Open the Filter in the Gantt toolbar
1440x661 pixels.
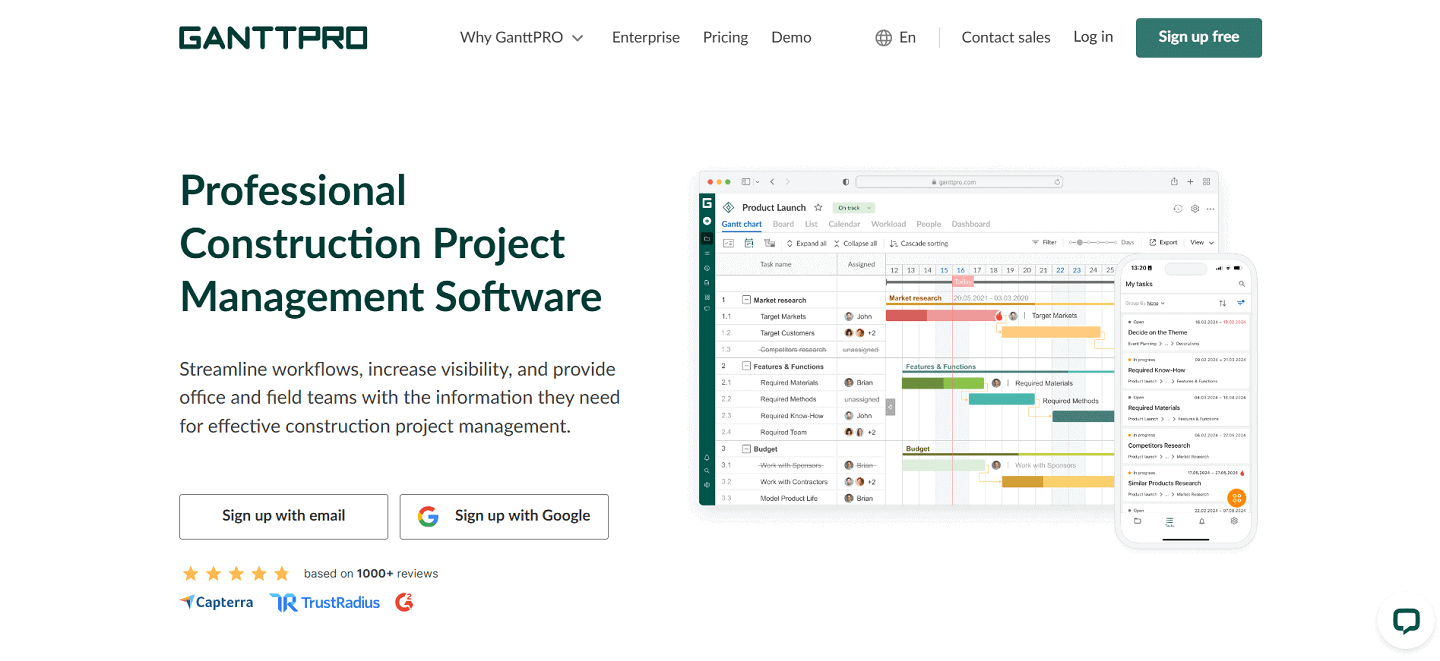(x=1044, y=242)
